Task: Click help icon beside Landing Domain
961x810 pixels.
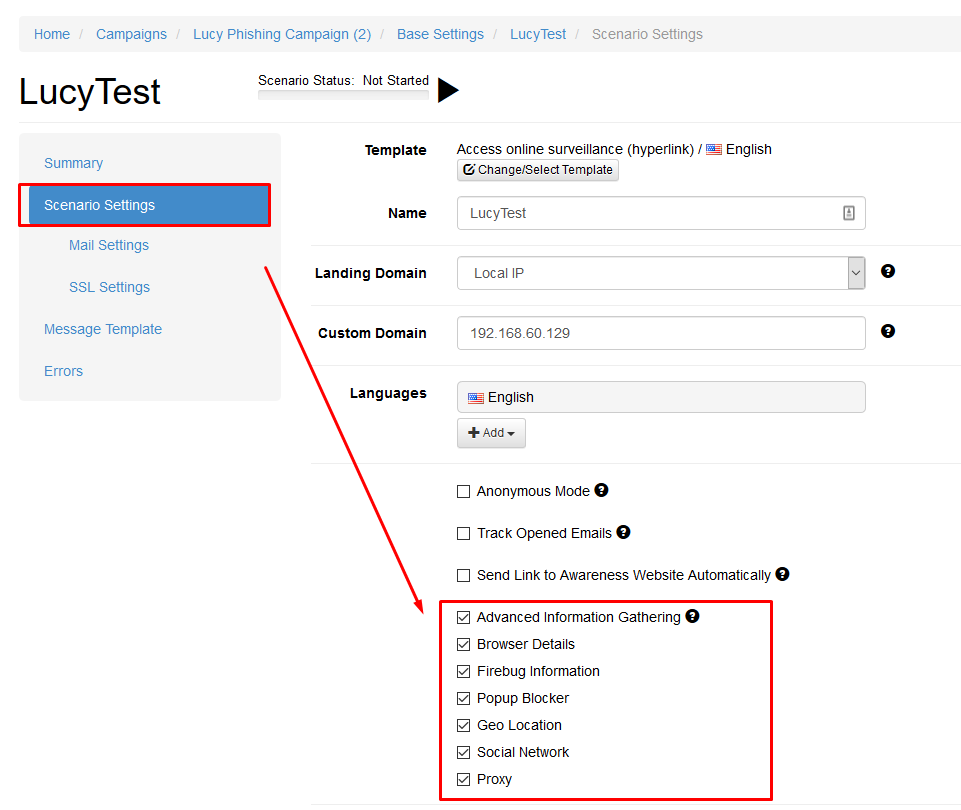Action: tap(887, 271)
